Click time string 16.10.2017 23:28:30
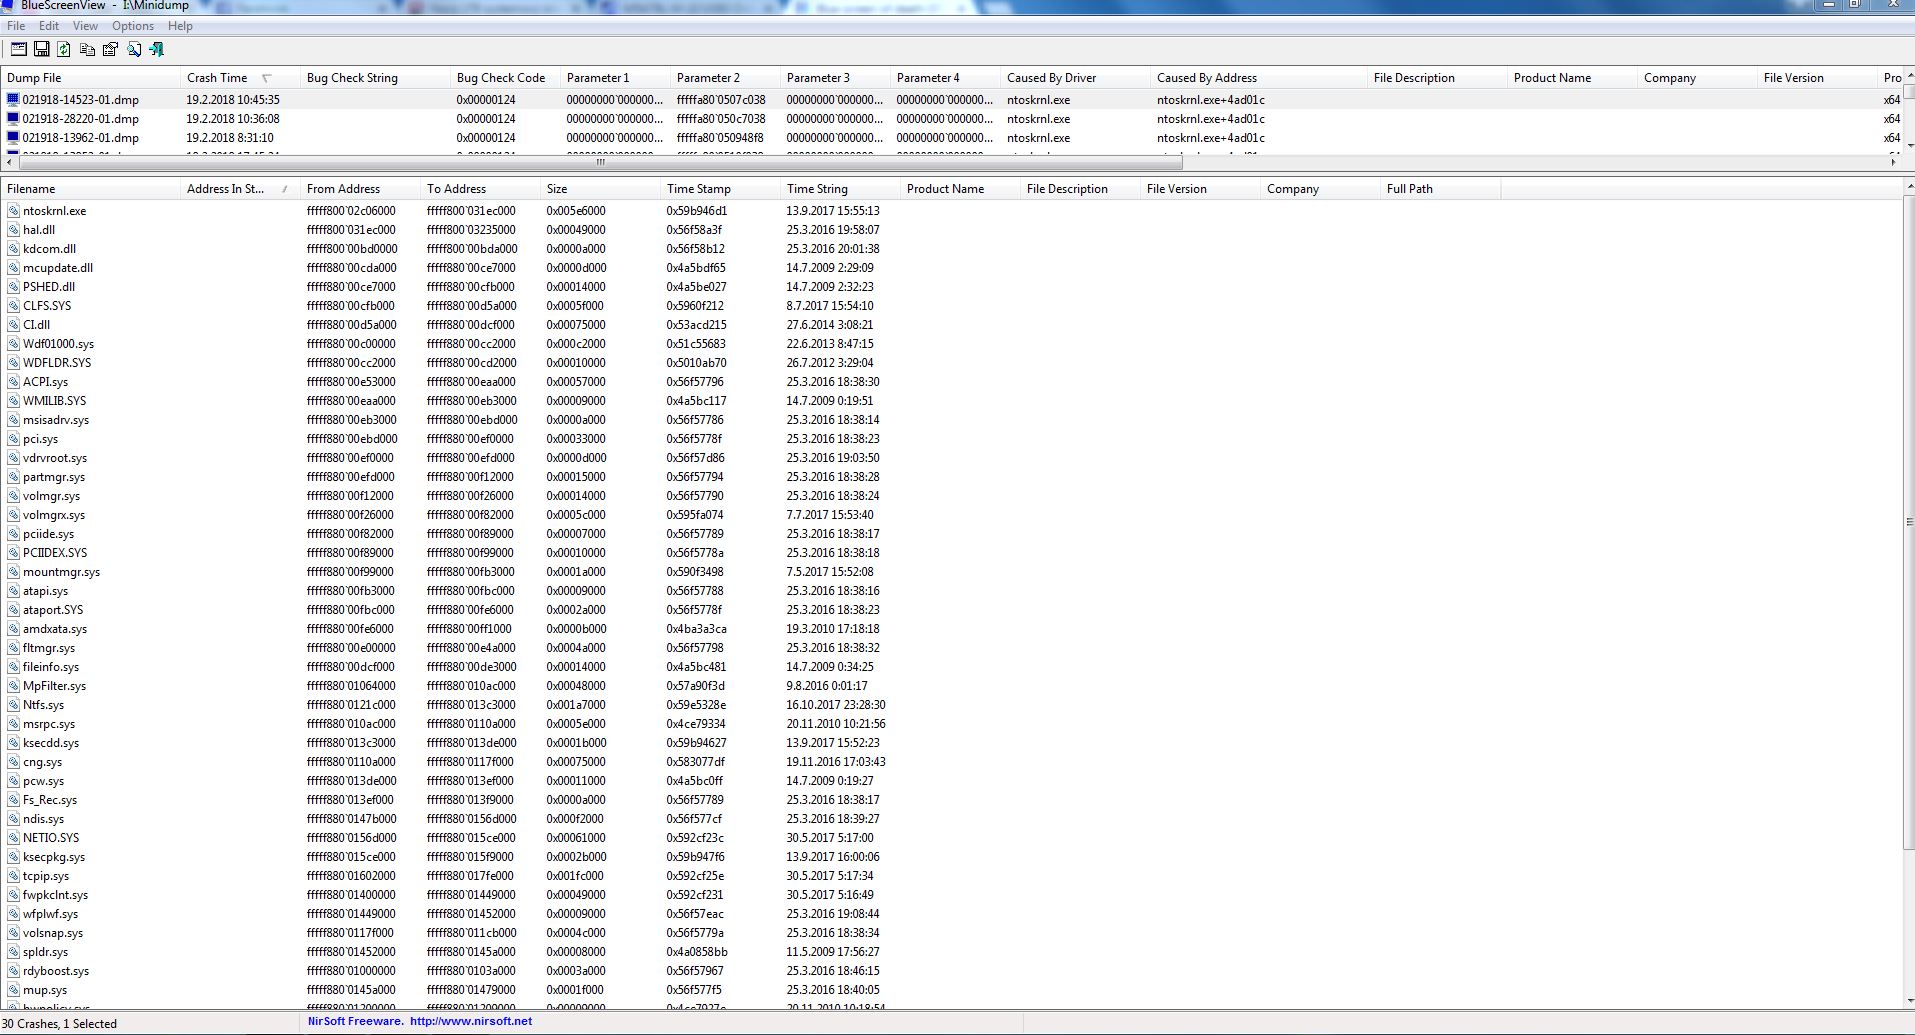 coord(836,705)
